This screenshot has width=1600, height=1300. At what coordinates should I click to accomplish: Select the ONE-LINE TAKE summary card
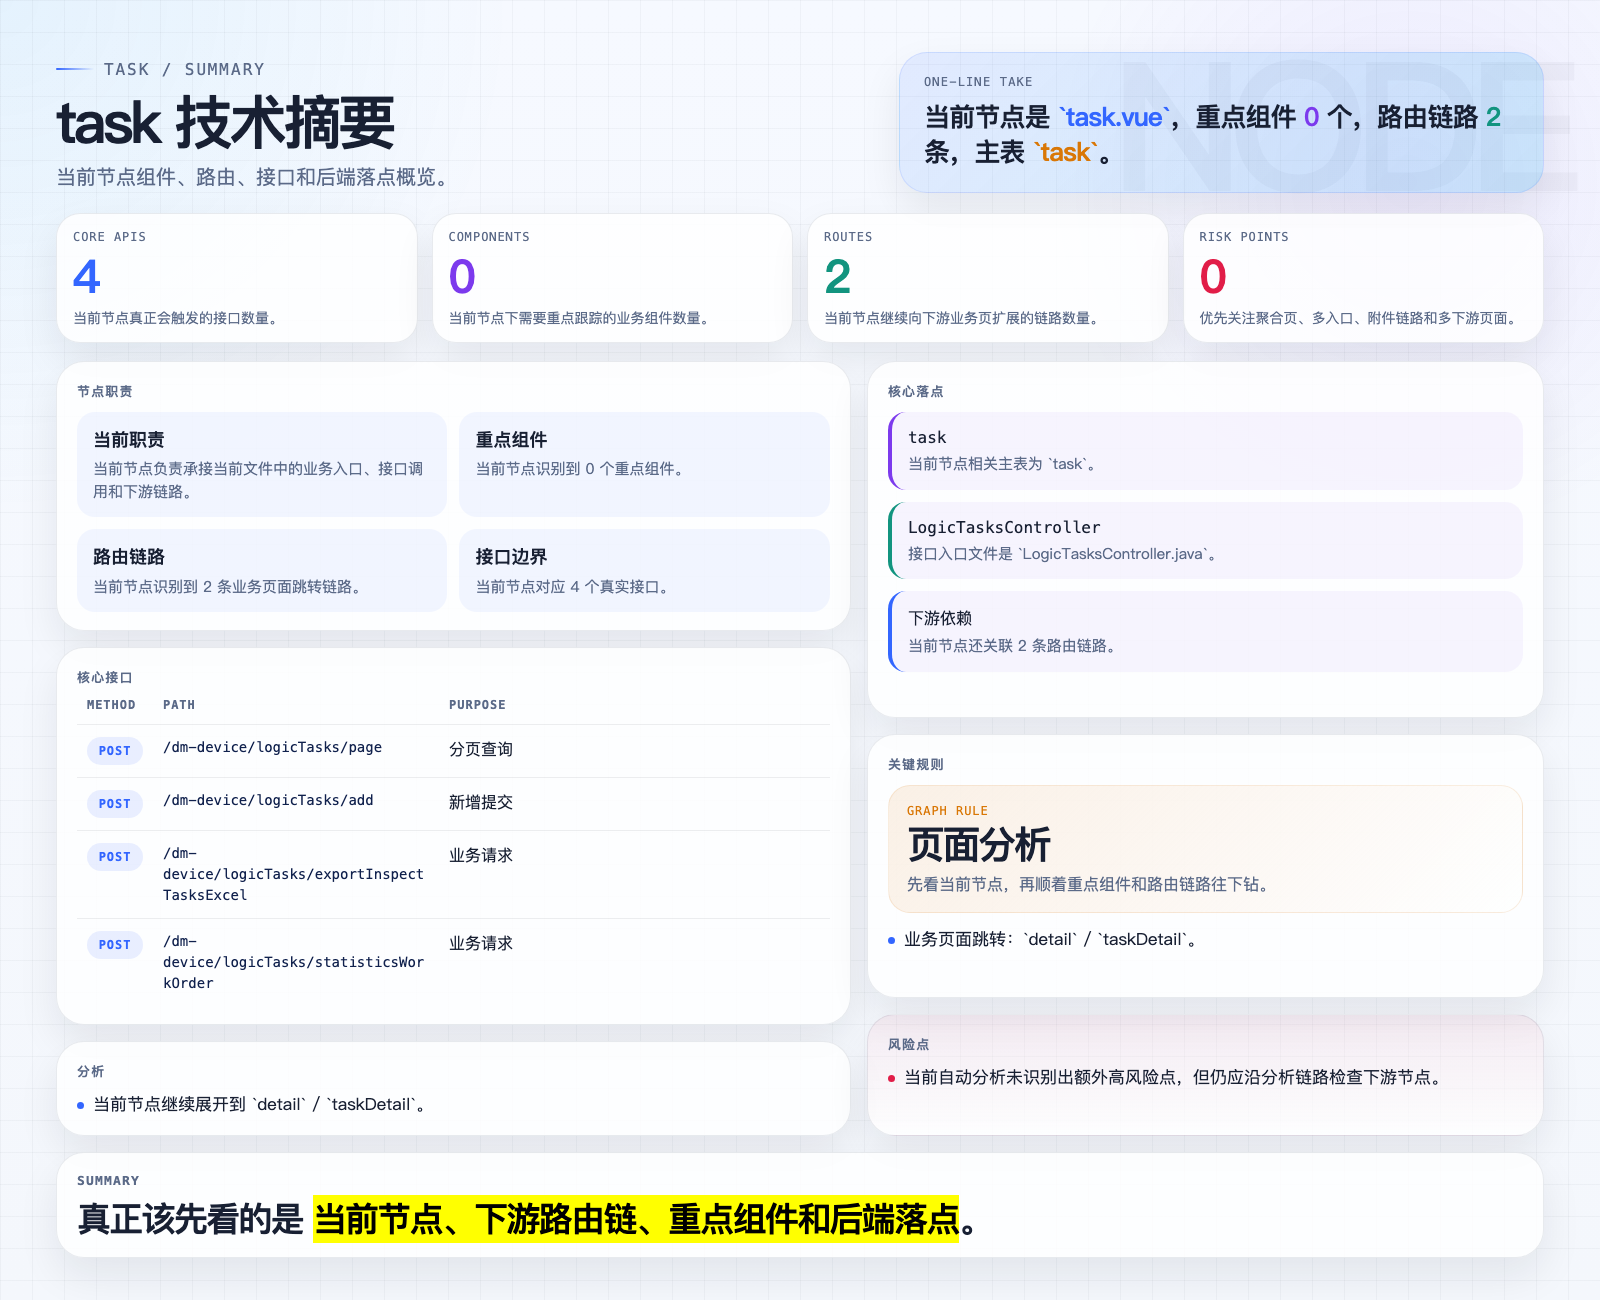click(1220, 122)
